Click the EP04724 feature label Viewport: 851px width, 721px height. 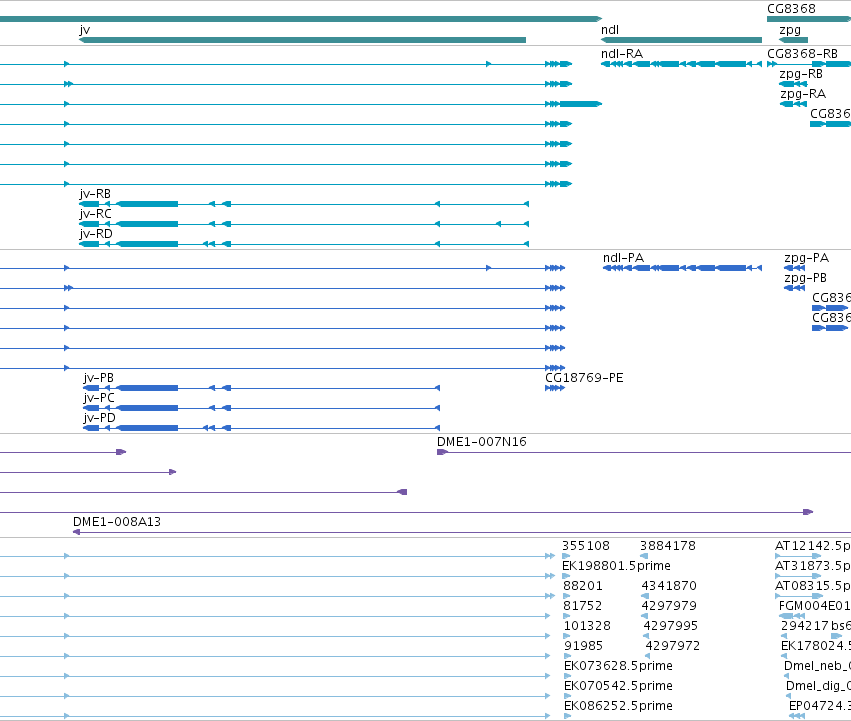point(820,706)
